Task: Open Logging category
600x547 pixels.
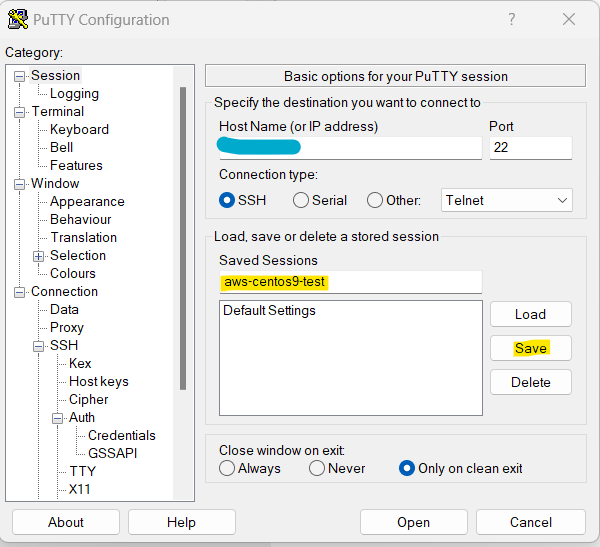Action: [75, 93]
